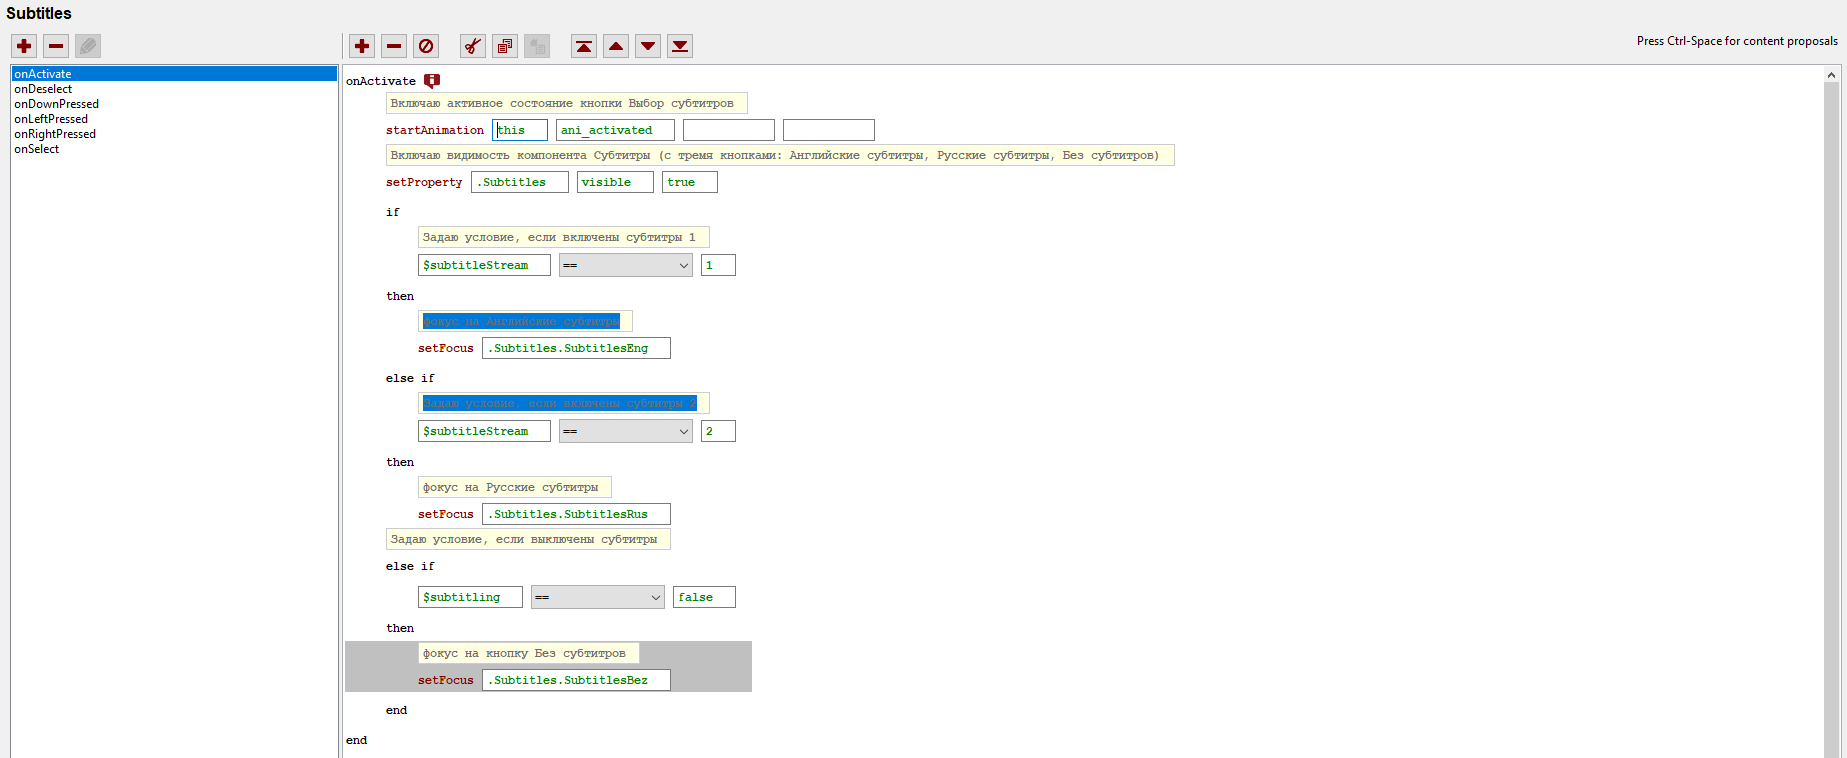1847x758 pixels.
Task: Click the first $subtitleStream variable field
Action: click(484, 265)
